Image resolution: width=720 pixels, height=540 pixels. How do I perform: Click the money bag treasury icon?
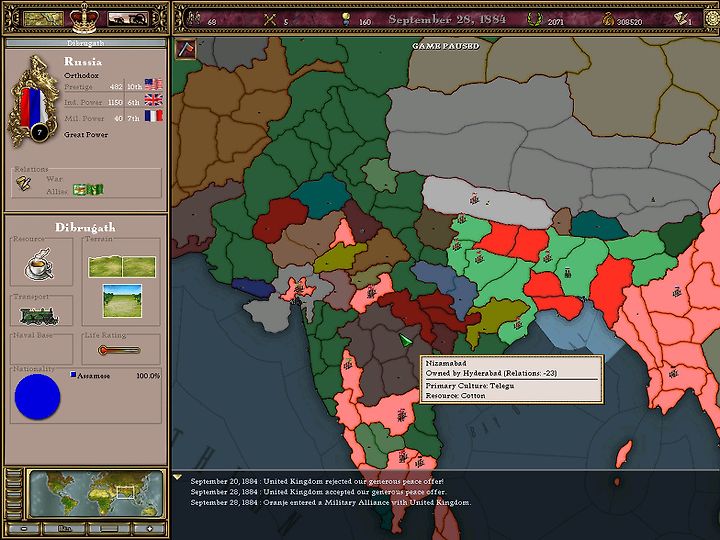click(x=608, y=19)
